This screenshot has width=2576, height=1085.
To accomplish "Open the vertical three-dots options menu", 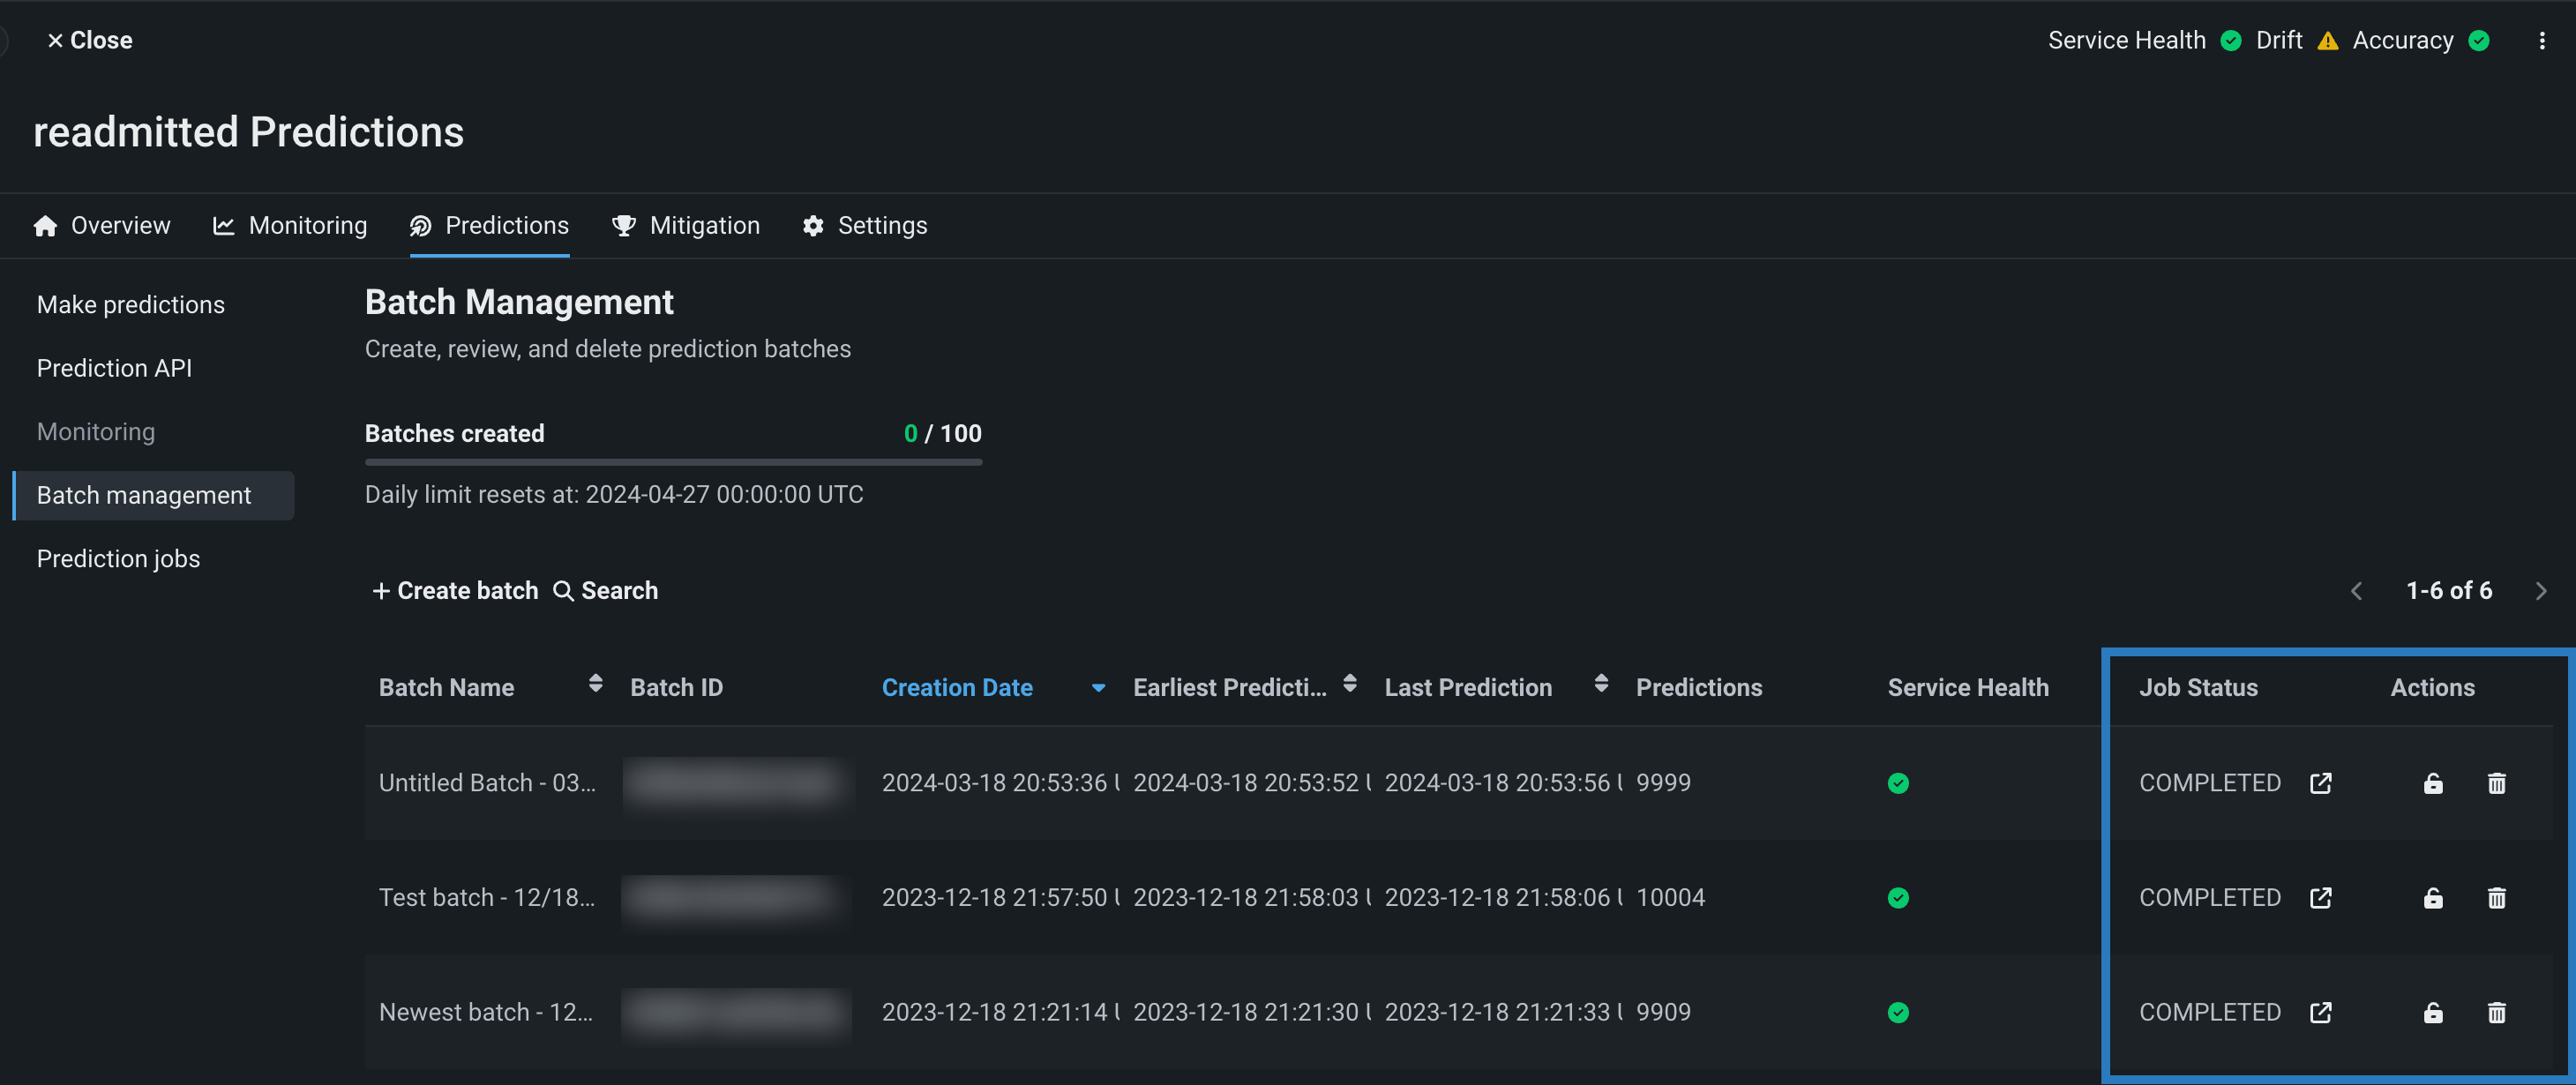I will pyautogui.click(x=2541, y=41).
